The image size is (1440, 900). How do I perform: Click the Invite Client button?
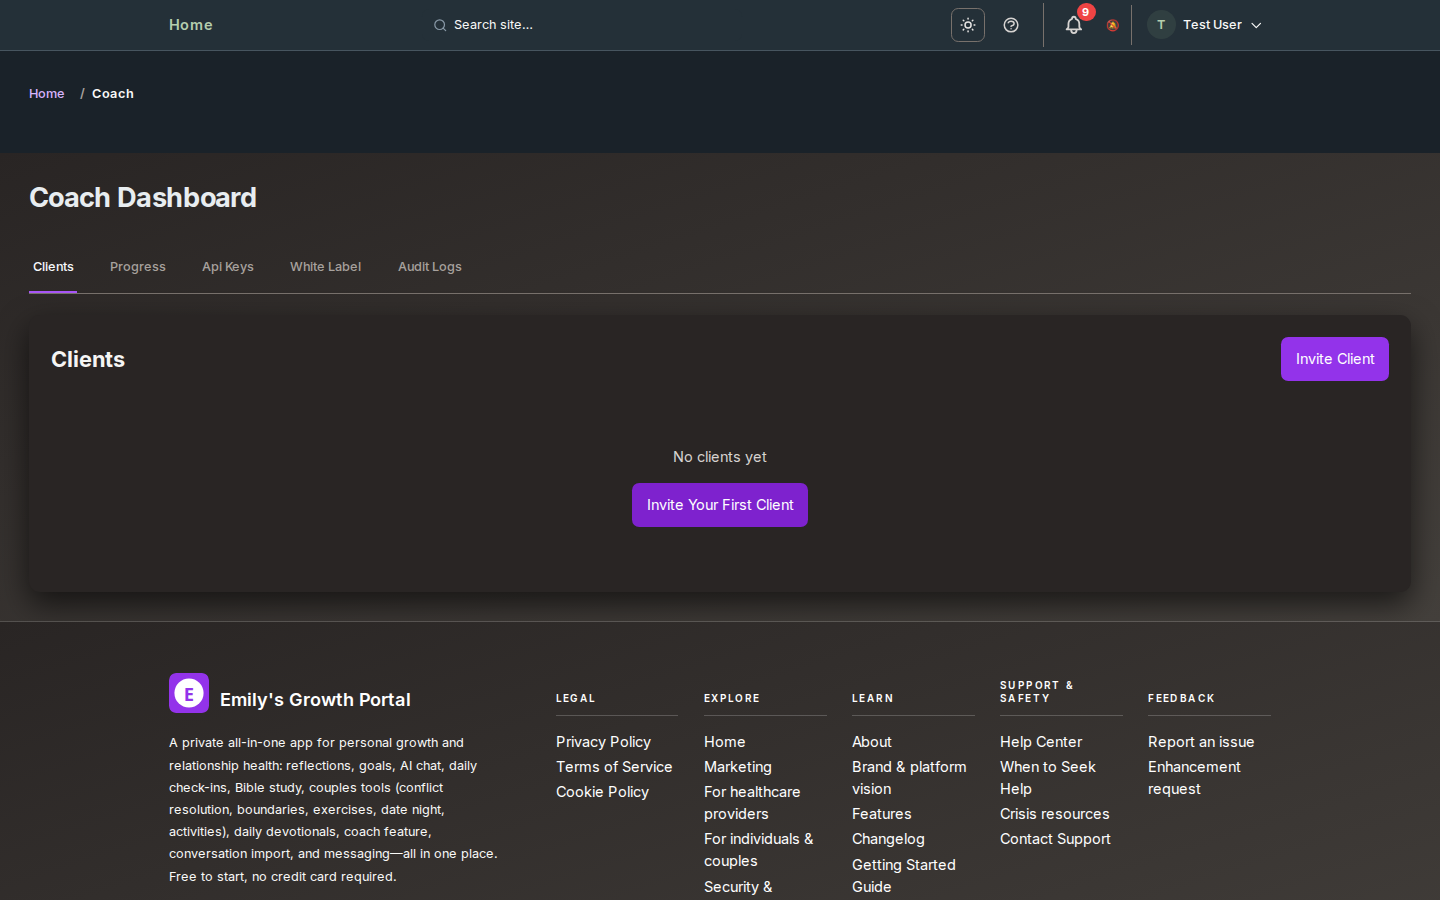click(x=1334, y=359)
